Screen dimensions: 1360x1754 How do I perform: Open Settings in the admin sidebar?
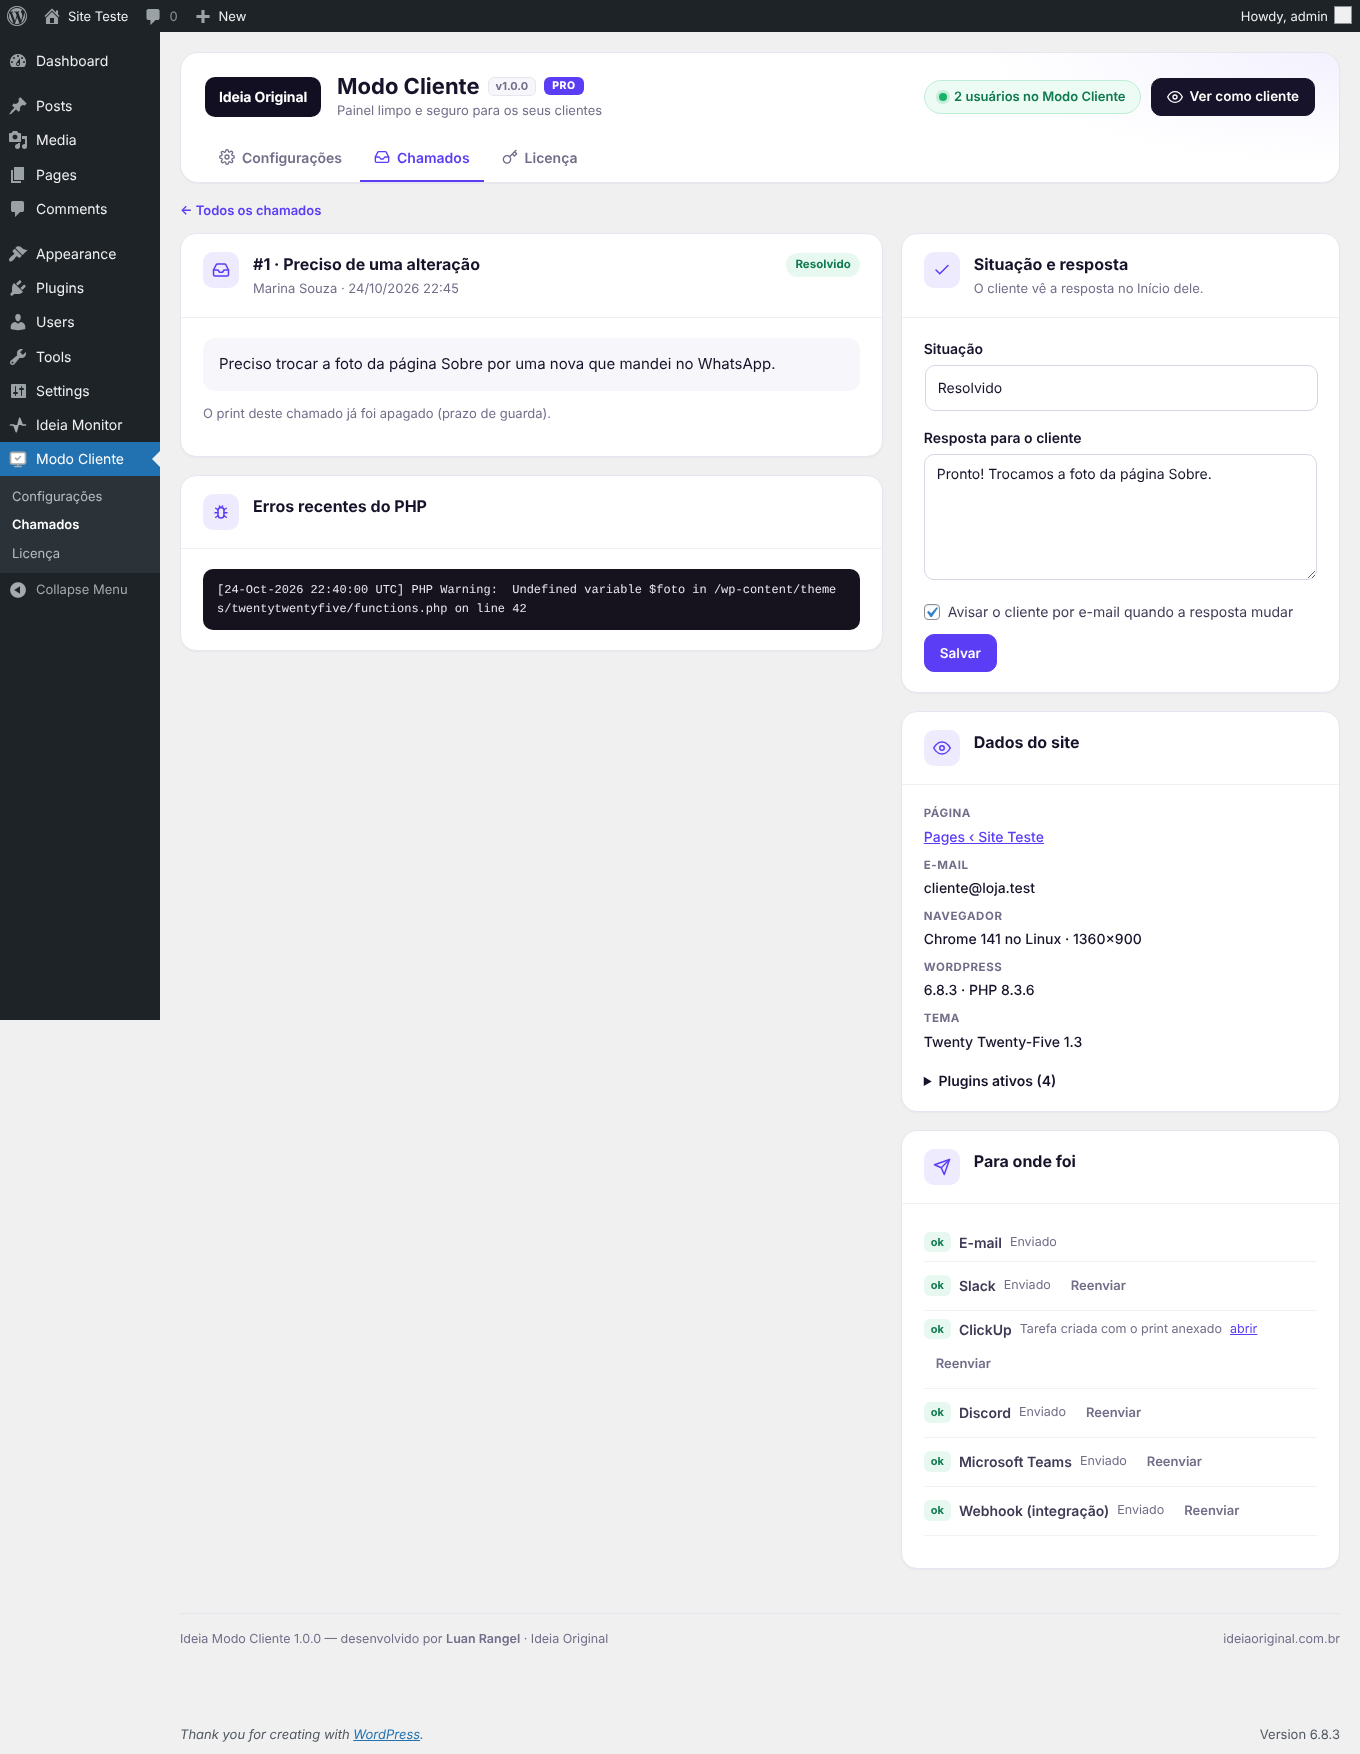[80, 391]
